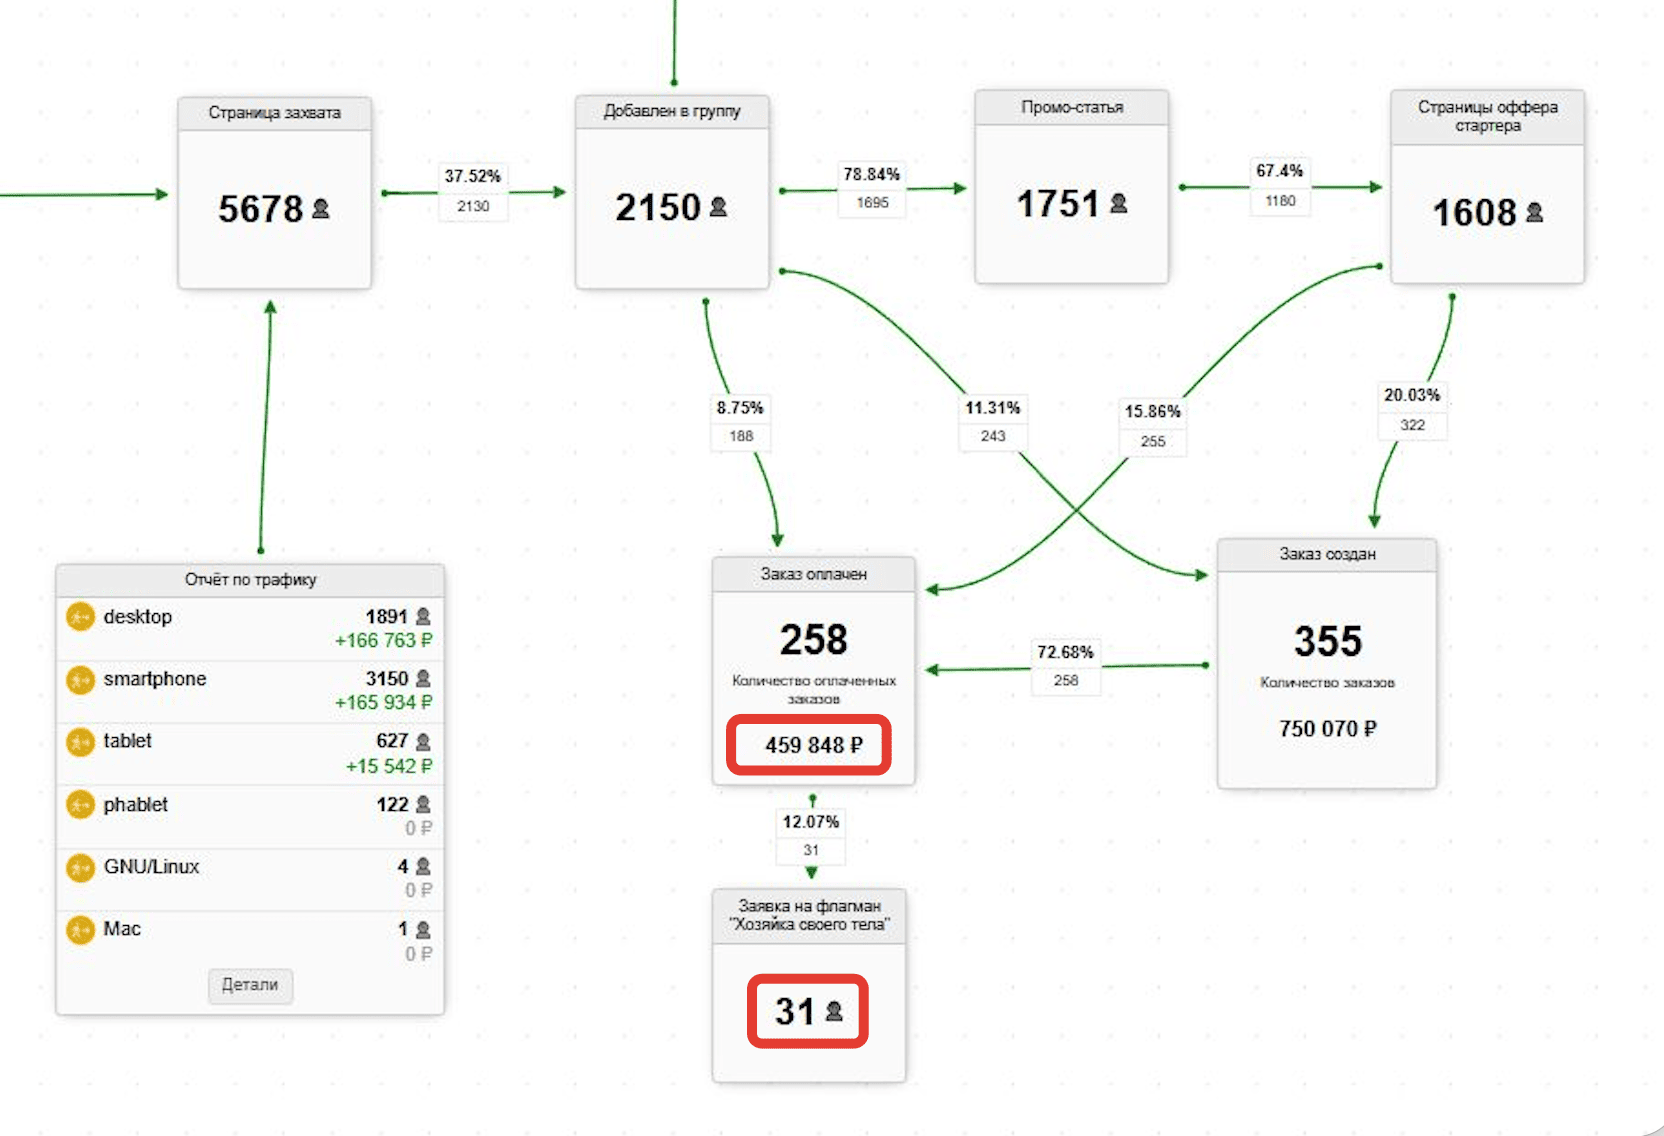Screen dimensions: 1664x1136
Task: Click the smartphone traffic source icon
Action: (x=80, y=680)
